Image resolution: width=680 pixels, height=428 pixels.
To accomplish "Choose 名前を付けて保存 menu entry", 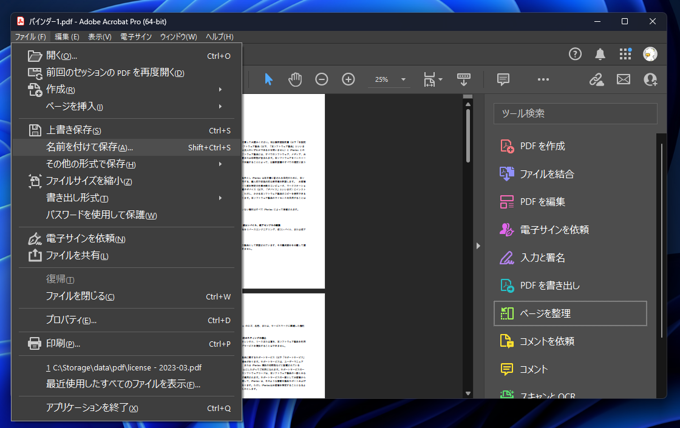I will click(x=127, y=147).
